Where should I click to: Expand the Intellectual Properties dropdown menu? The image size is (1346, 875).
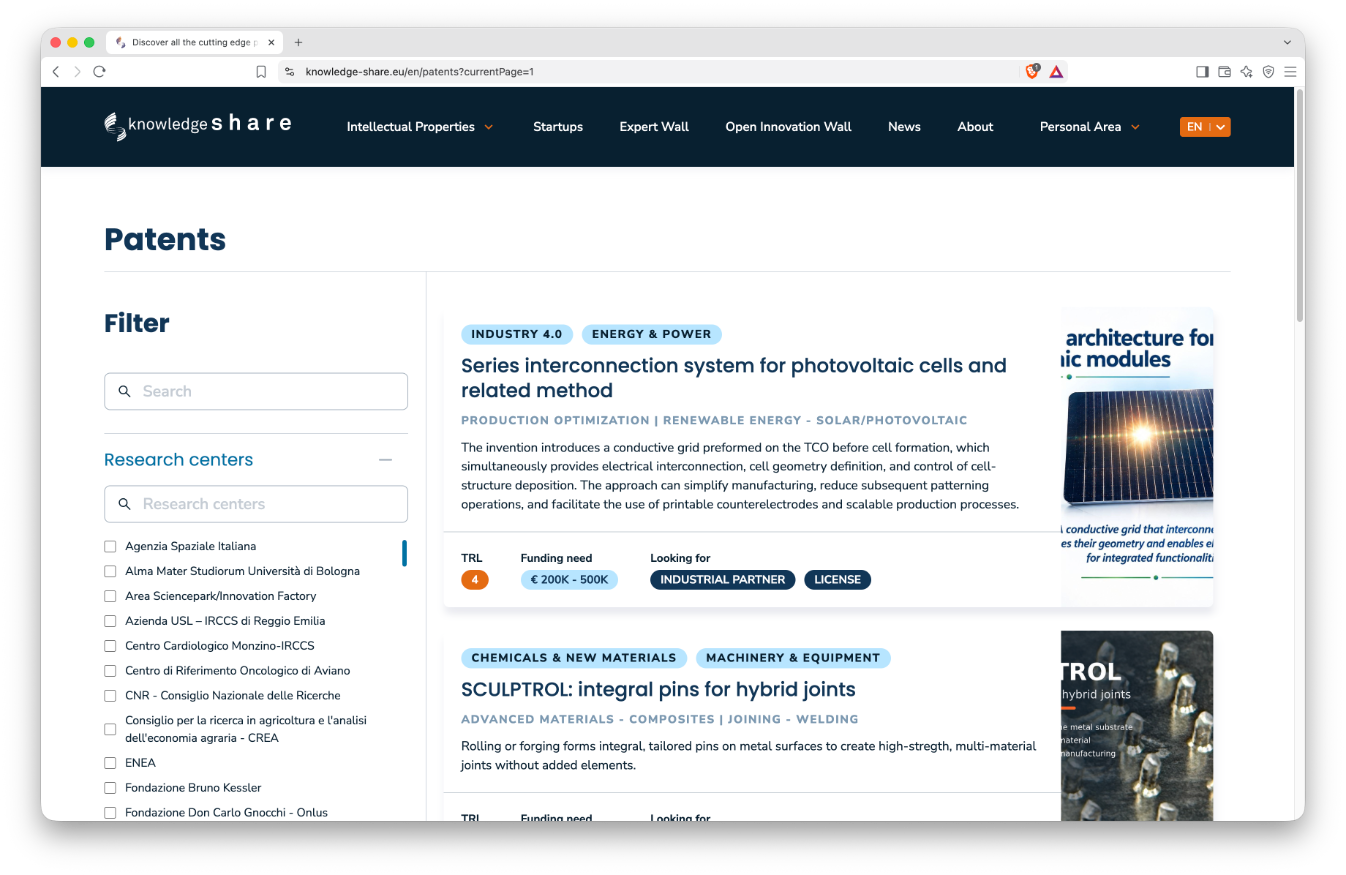pyautogui.click(x=420, y=127)
